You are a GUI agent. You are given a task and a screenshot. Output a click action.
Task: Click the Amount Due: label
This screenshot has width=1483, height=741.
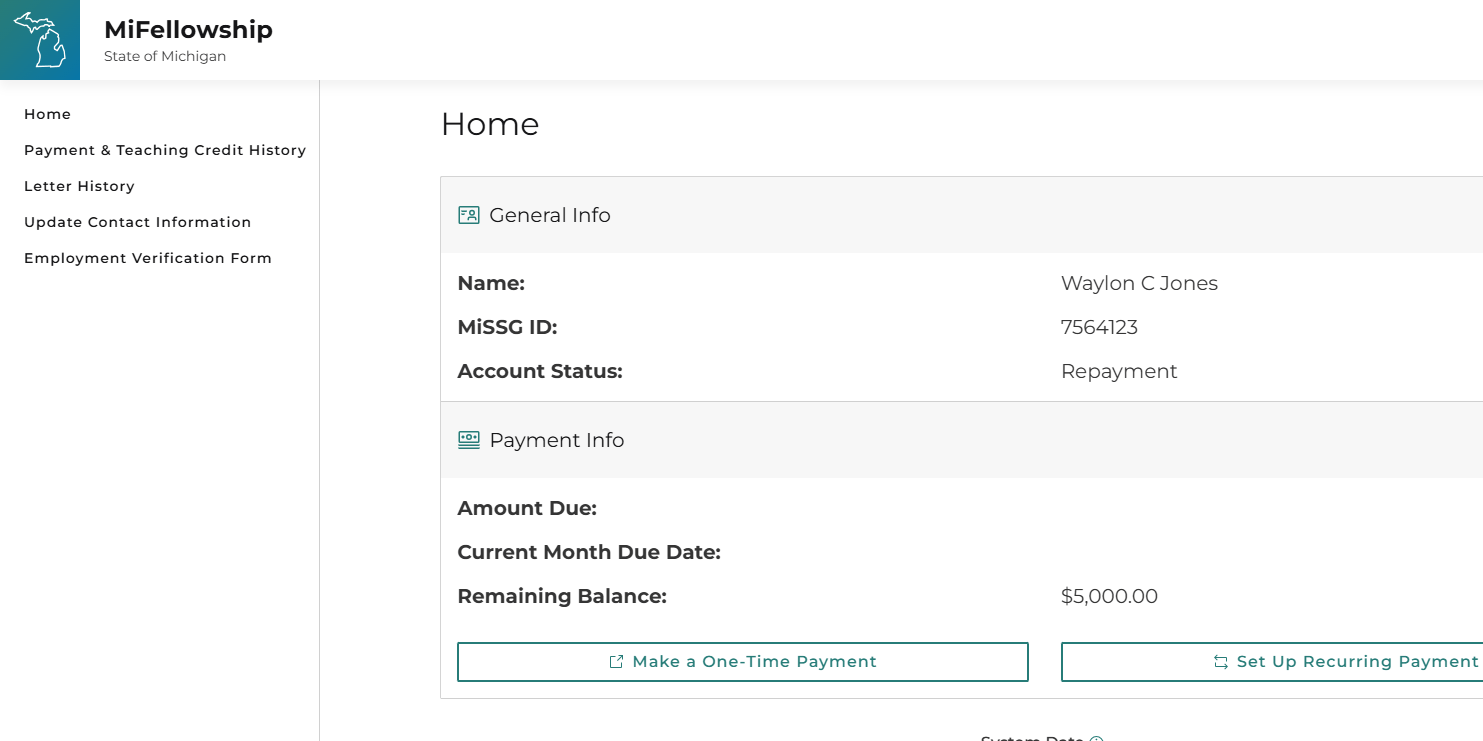pyautogui.click(x=527, y=509)
